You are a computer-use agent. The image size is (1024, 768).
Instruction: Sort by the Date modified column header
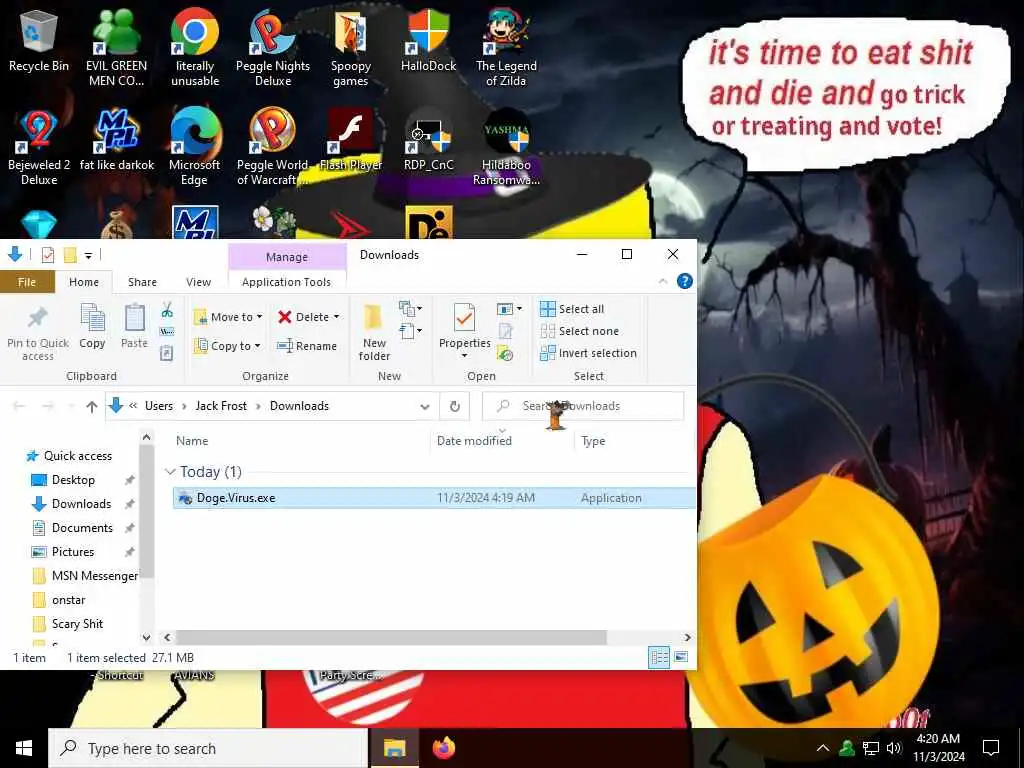tap(474, 441)
